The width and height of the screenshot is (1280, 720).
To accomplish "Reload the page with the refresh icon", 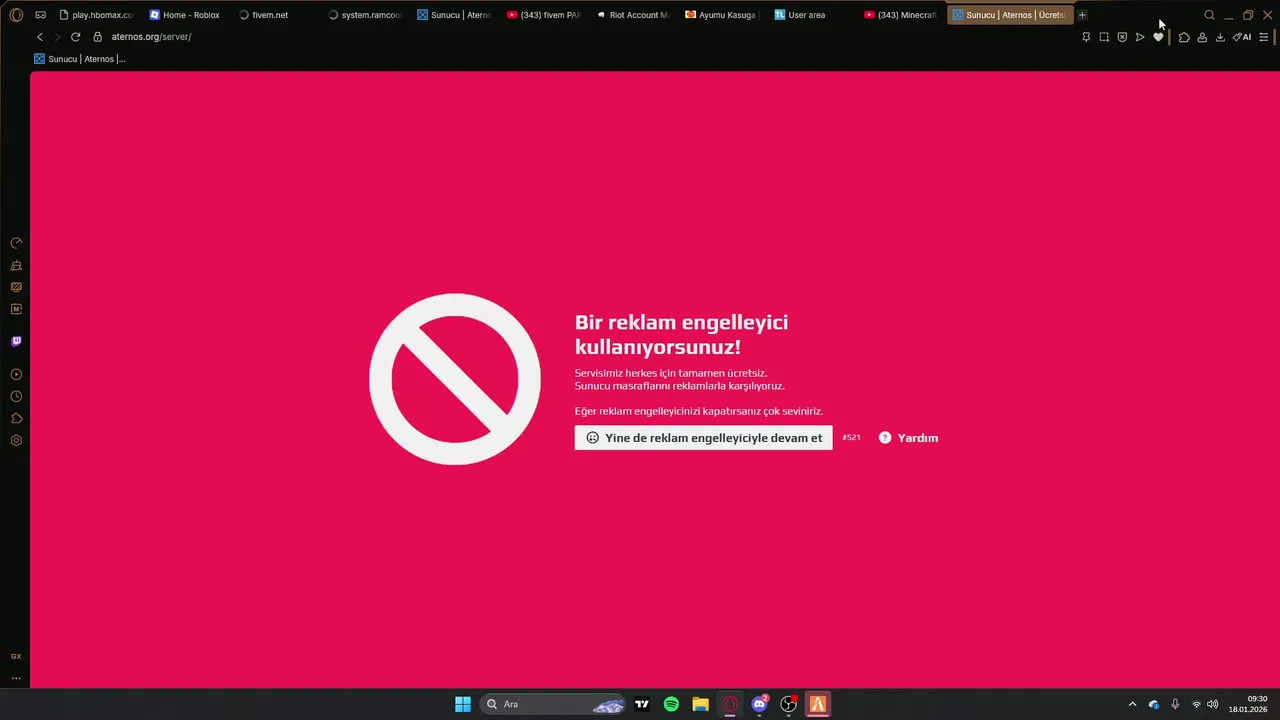I will click(x=75, y=37).
